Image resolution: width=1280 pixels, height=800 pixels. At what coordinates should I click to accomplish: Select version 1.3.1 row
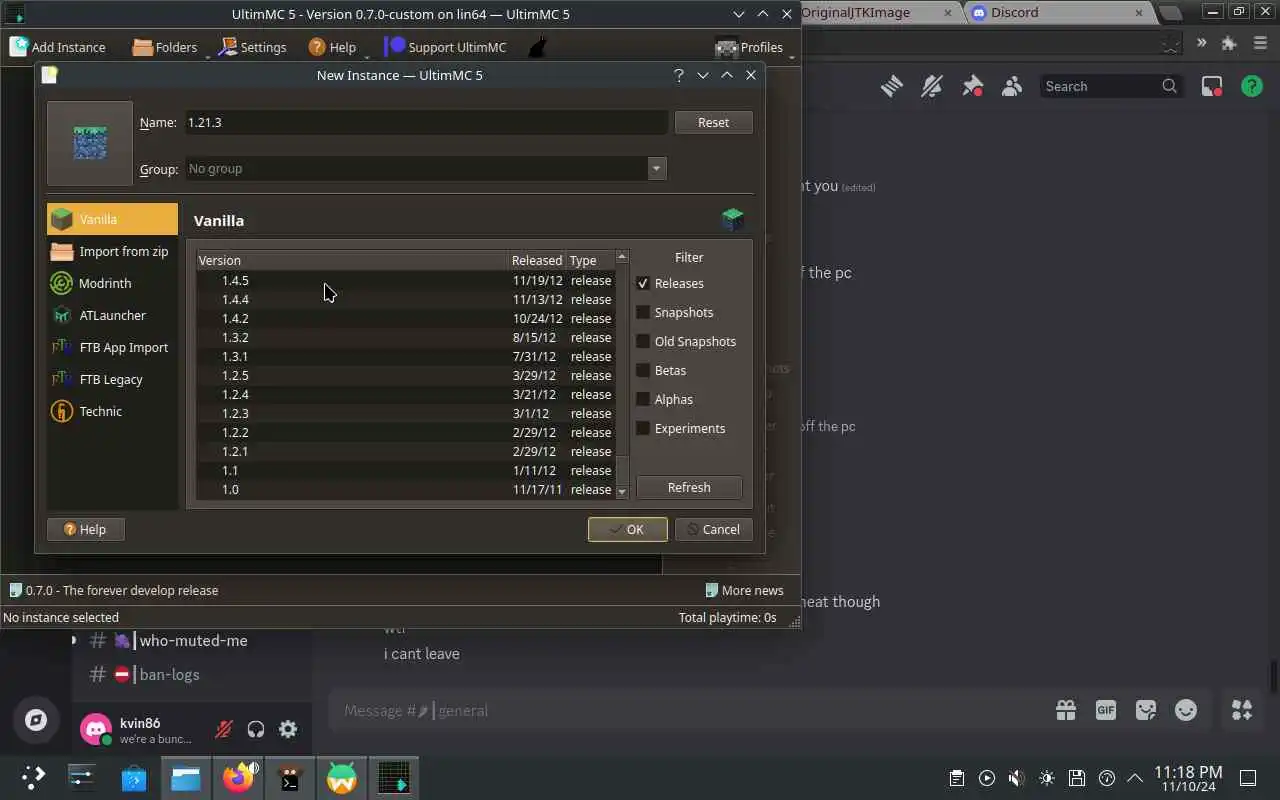pyautogui.click(x=405, y=356)
